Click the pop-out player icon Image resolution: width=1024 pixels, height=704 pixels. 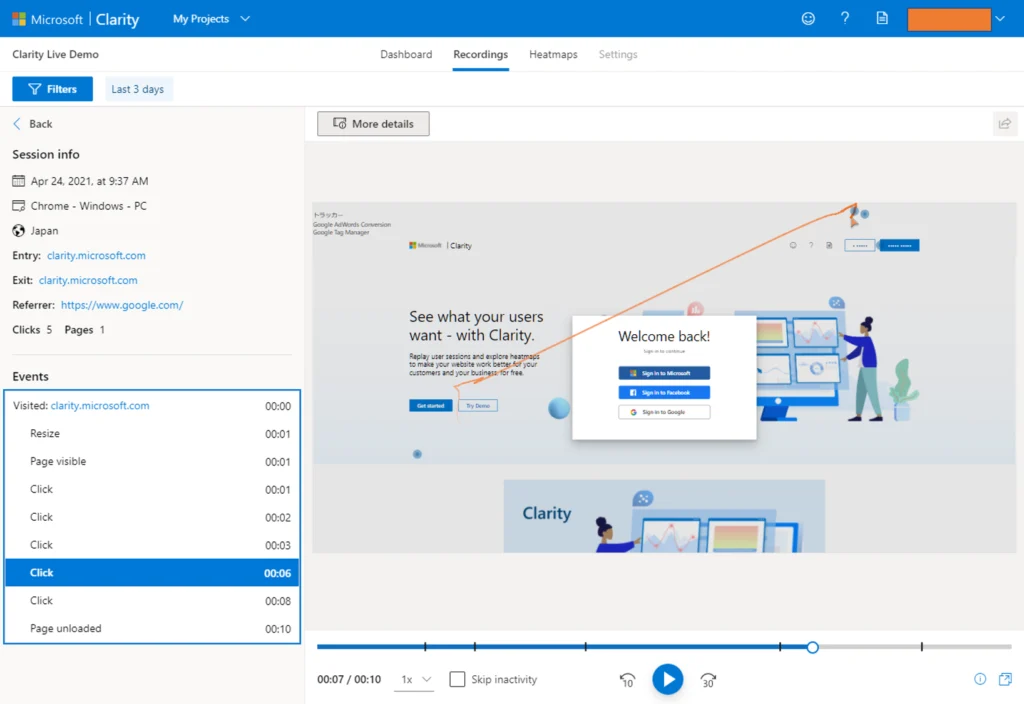(x=1005, y=679)
